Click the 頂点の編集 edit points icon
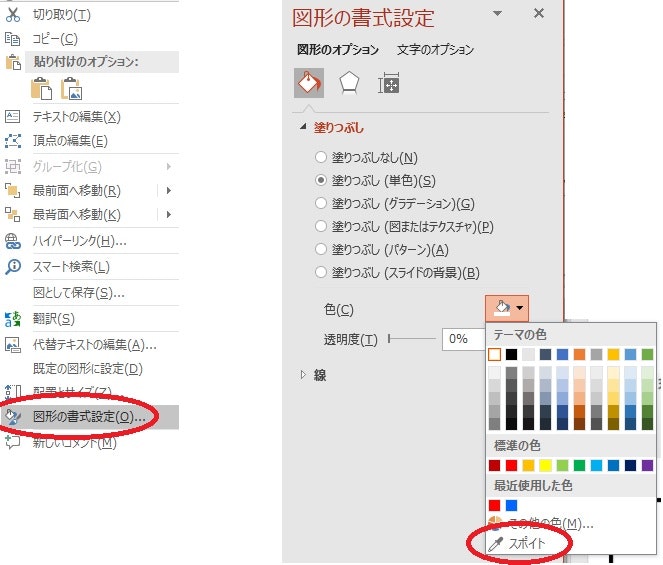 coord(13,141)
